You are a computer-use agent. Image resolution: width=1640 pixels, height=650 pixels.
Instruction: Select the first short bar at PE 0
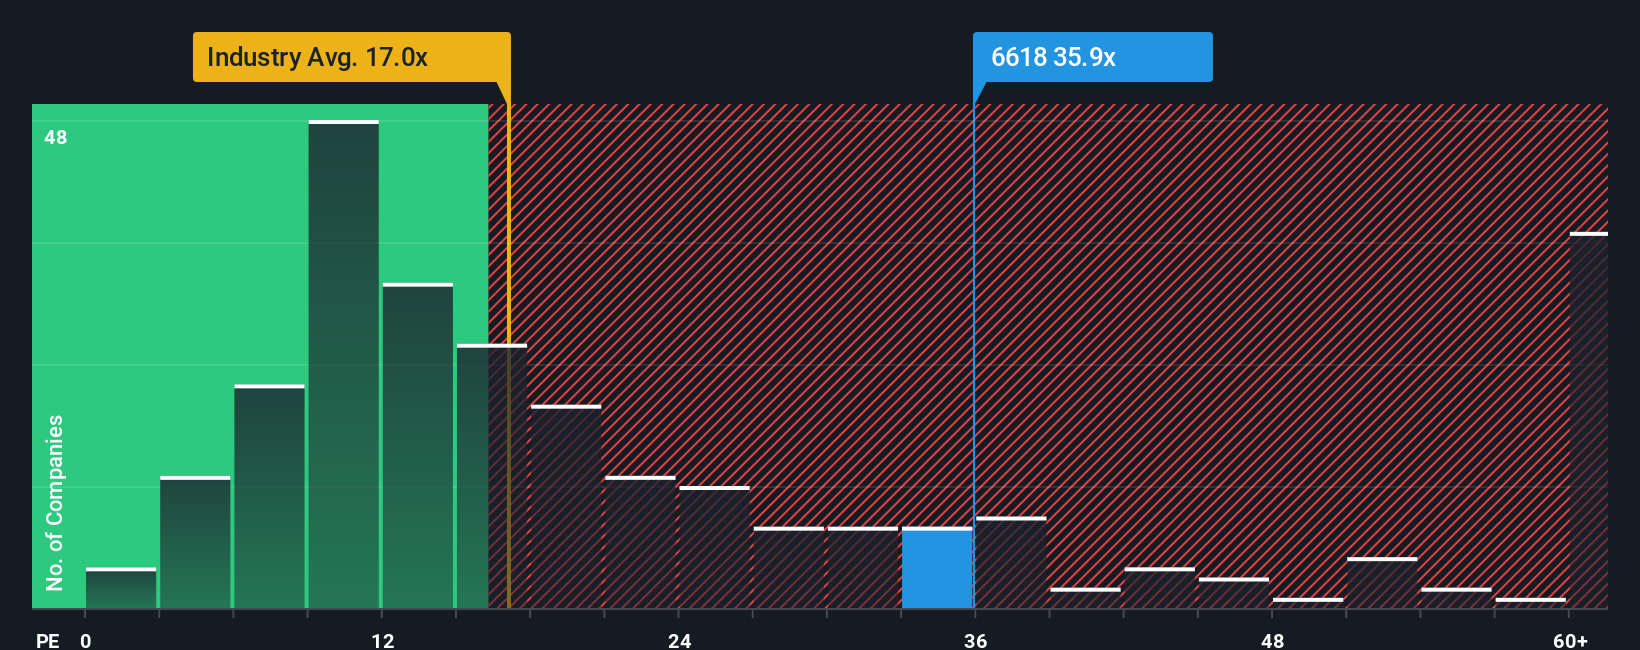tap(121, 588)
